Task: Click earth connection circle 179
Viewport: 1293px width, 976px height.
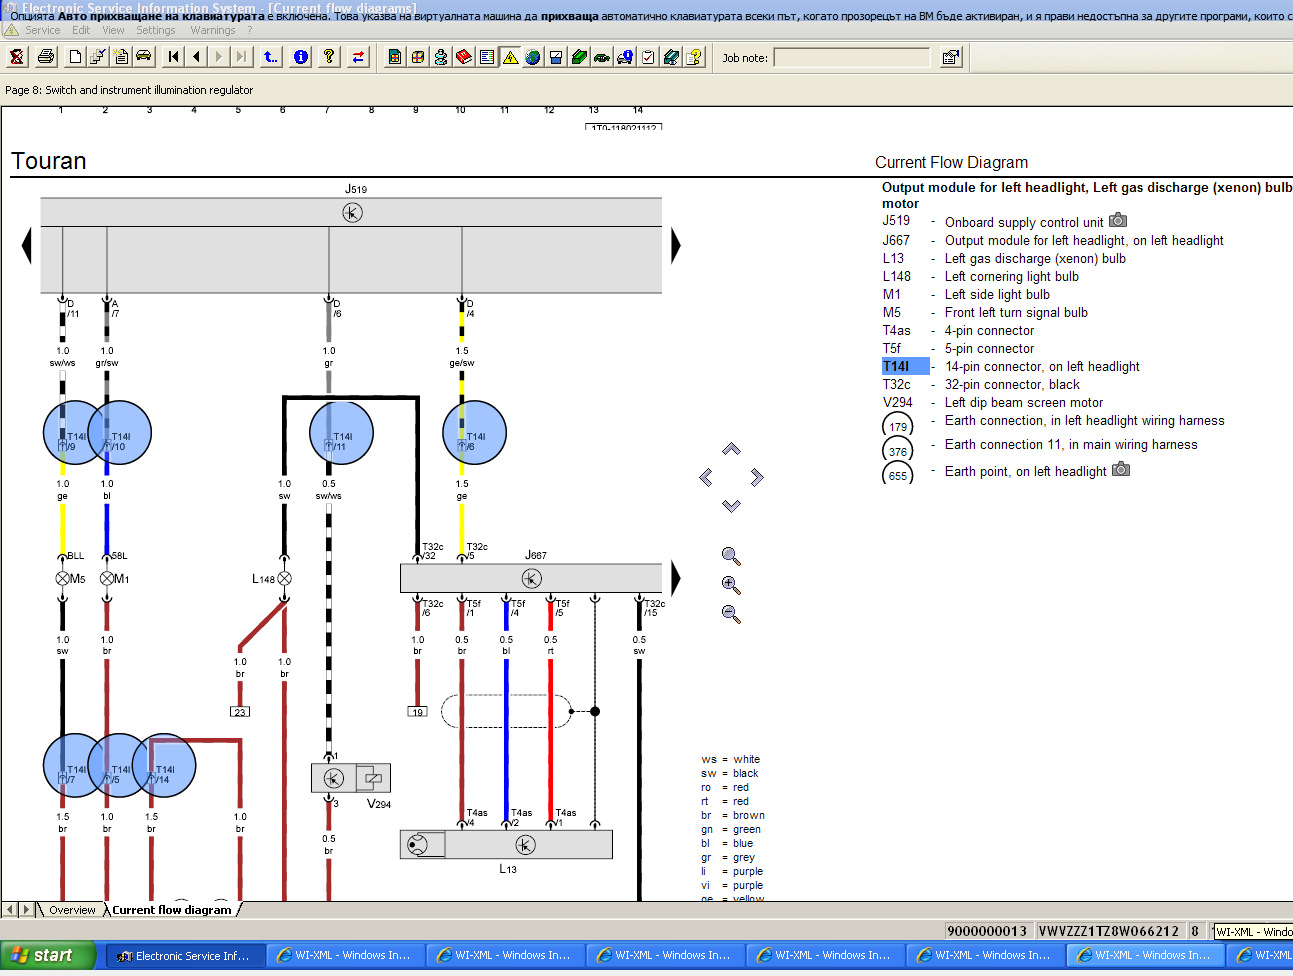Action: [898, 427]
